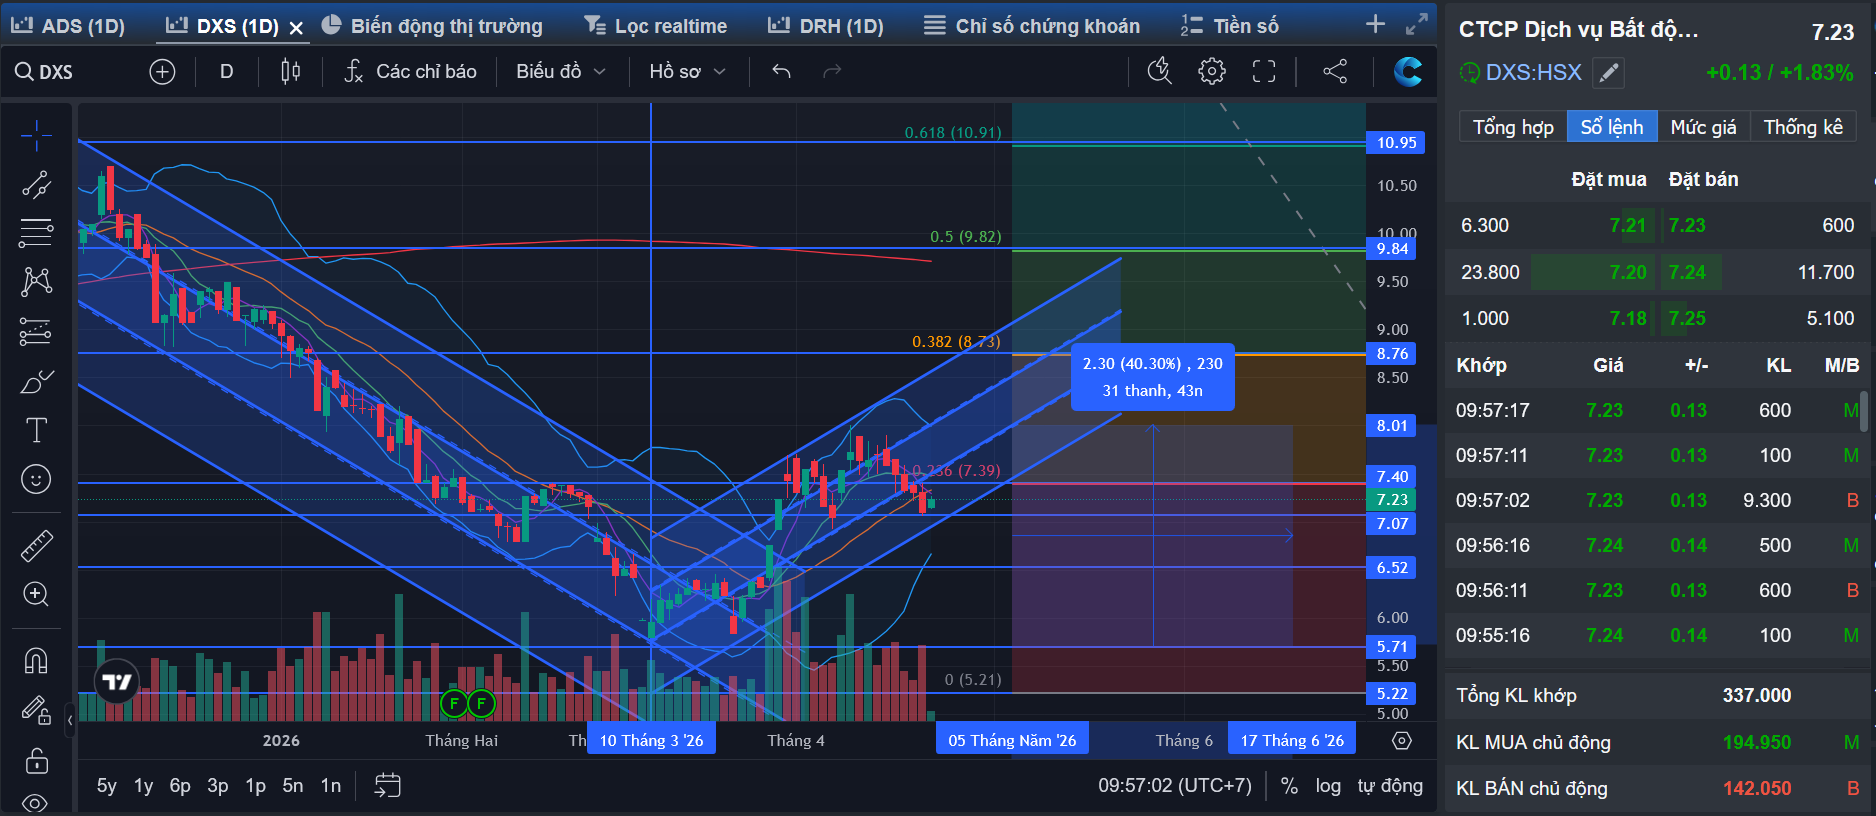
Task: Click the DXS:HSX symbol link
Action: [1533, 72]
